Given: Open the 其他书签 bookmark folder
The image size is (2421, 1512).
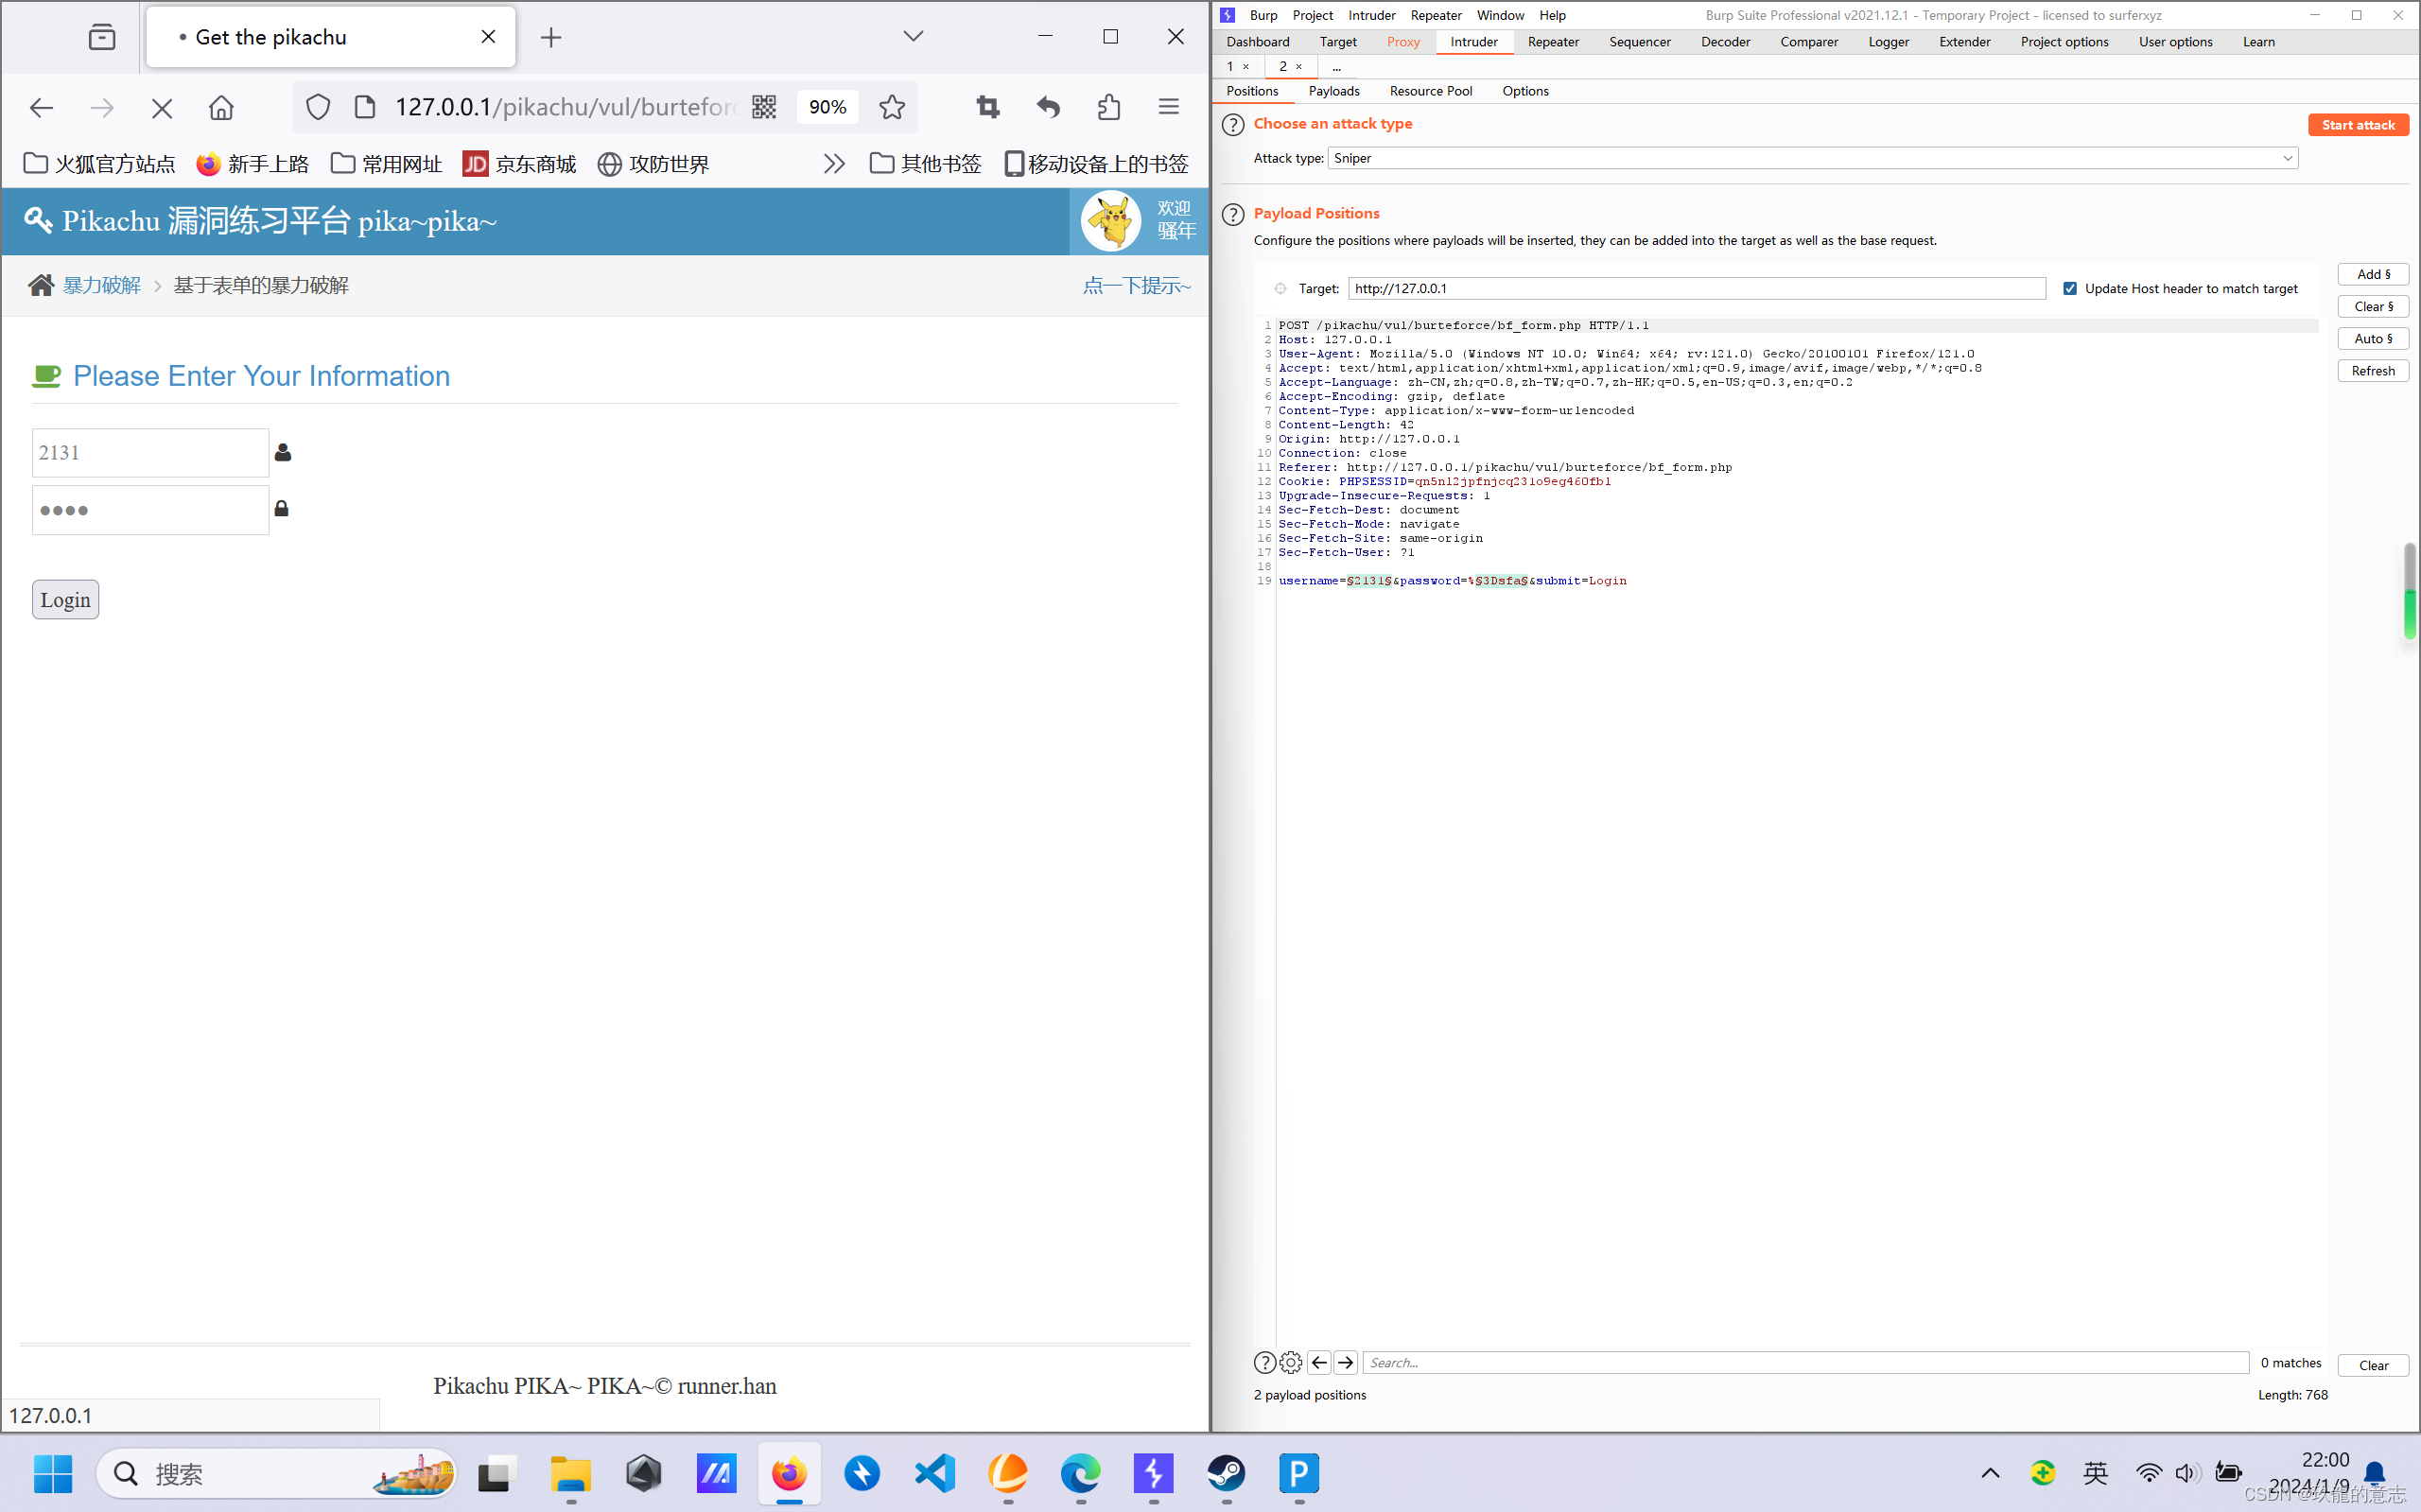Looking at the screenshot, I should pos(925,163).
